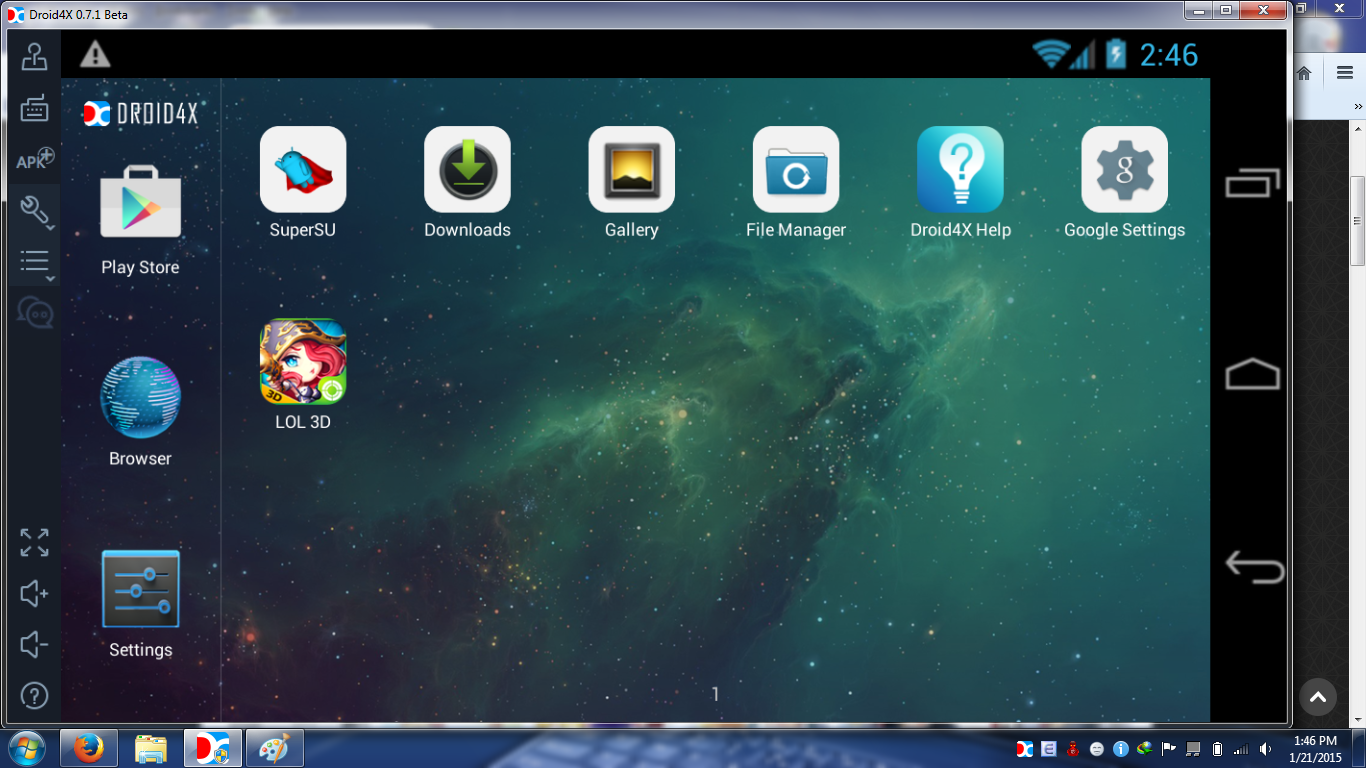Click the battery charging icon in Android bar
The image size is (1366, 768).
(x=1116, y=54)
